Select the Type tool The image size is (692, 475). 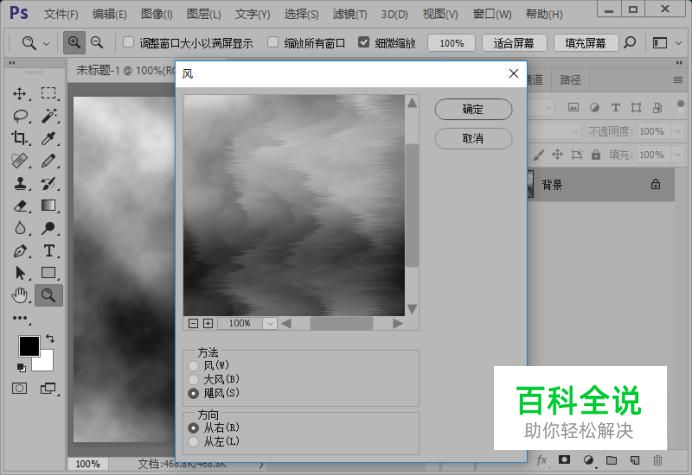[49, 251]
